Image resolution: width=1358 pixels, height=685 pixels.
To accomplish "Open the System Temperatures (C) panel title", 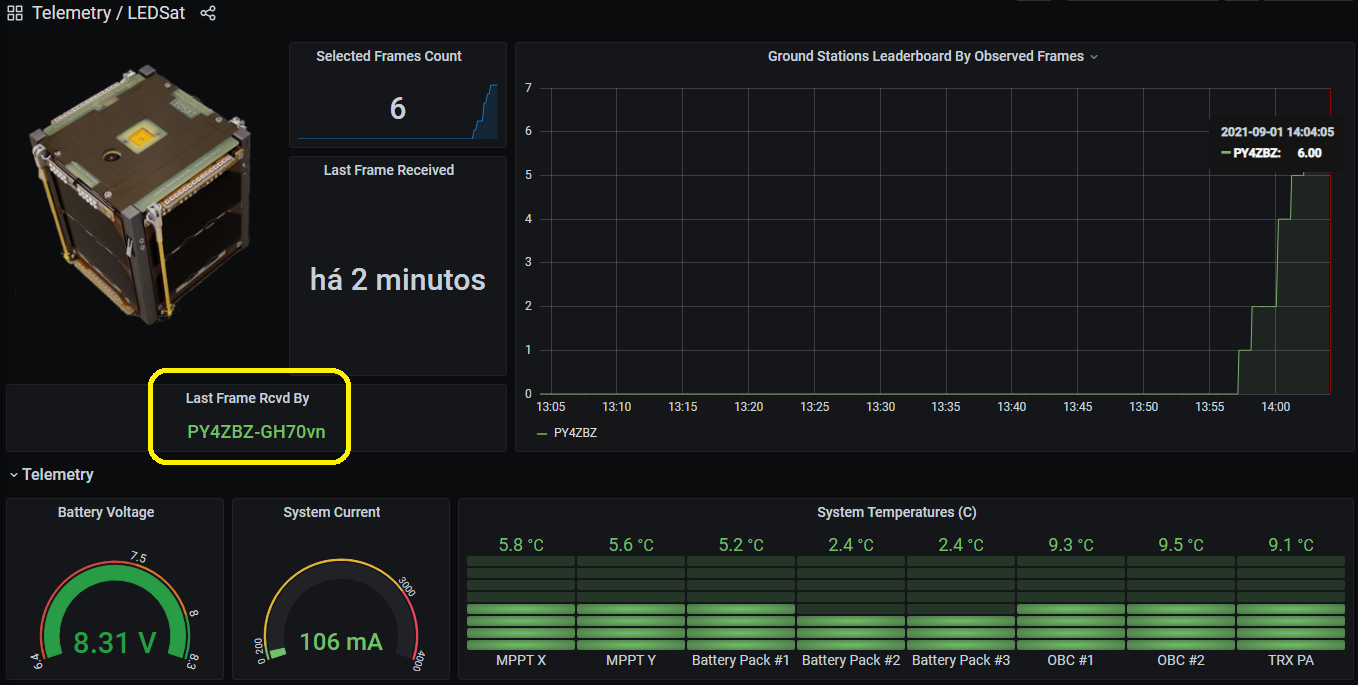I will tap(897, 512).
